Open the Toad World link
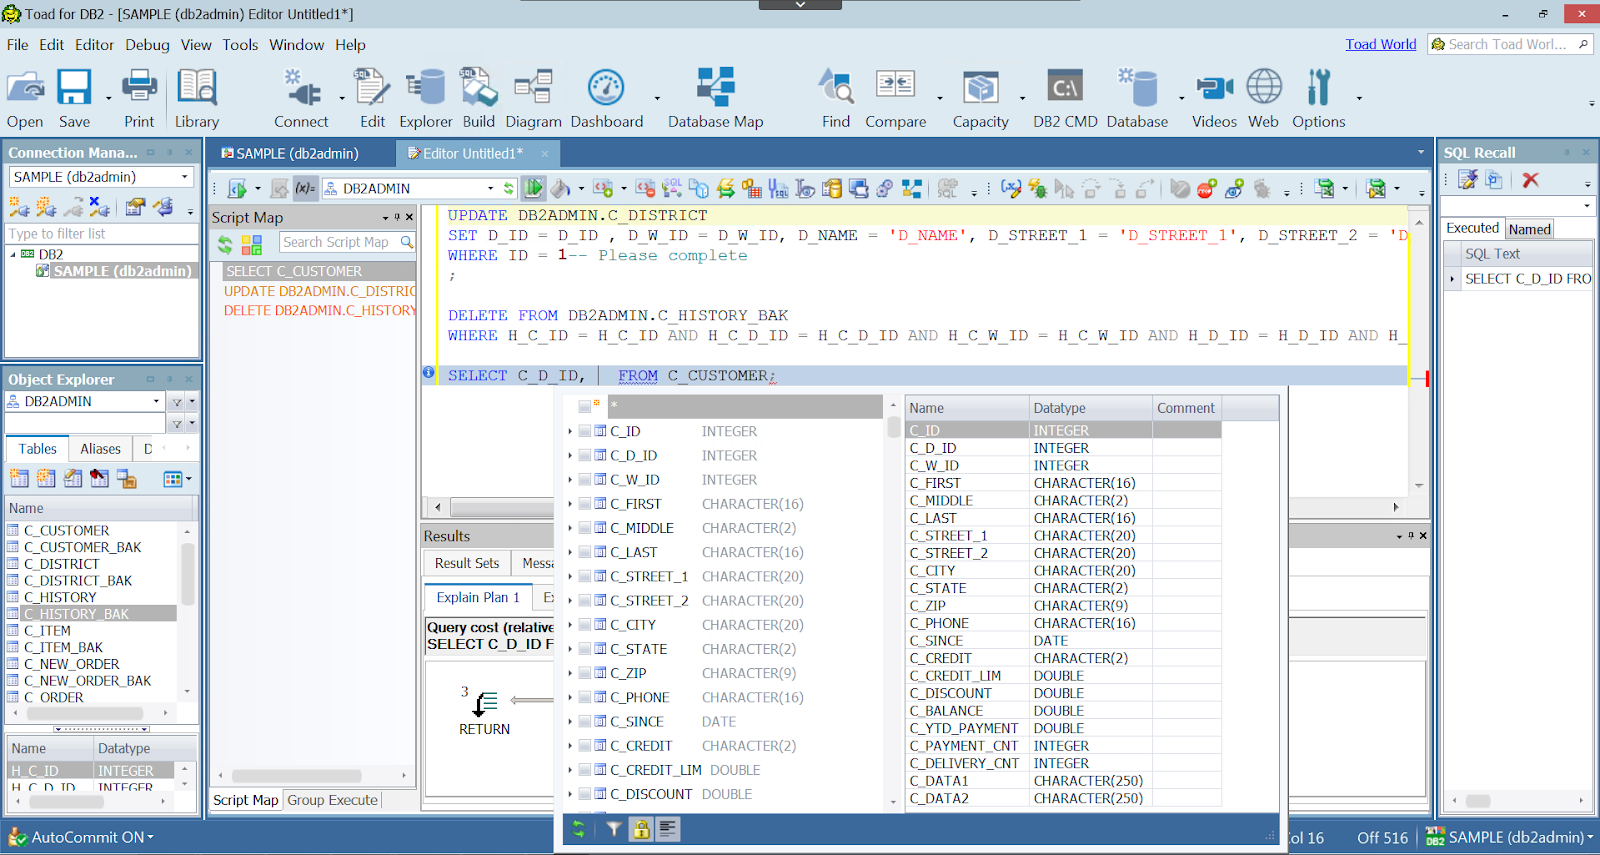1600x855 pixels. [1380, 44]
